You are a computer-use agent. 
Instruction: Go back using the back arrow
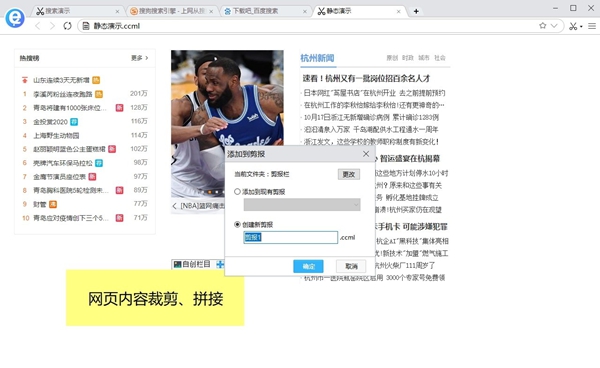(x=38, y=26)
